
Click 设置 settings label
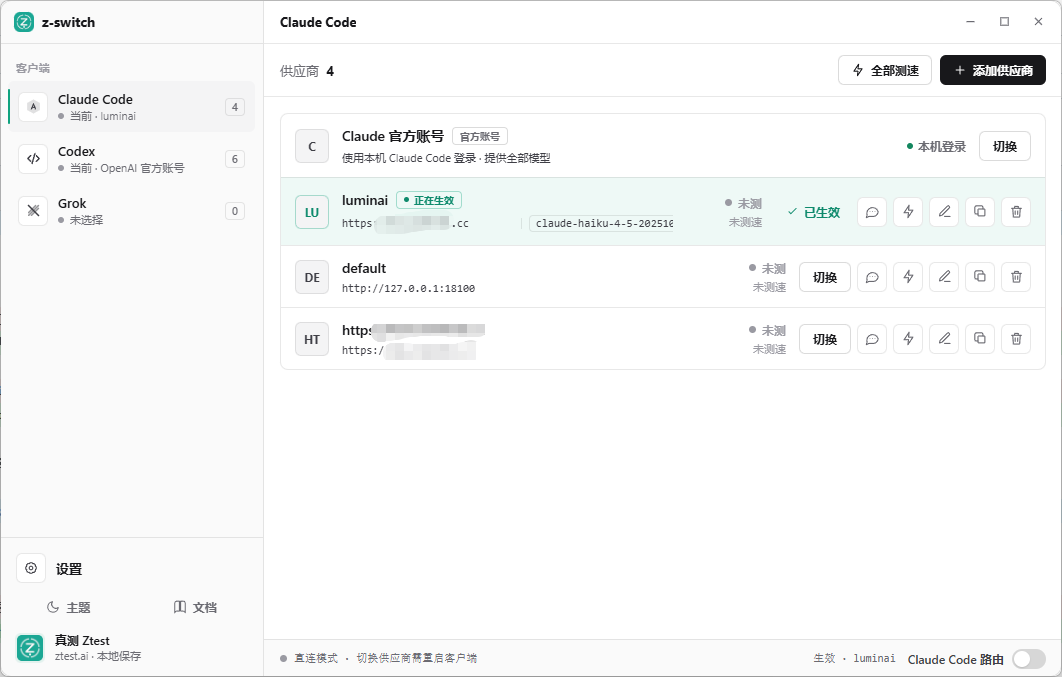[x=68, y=569]
